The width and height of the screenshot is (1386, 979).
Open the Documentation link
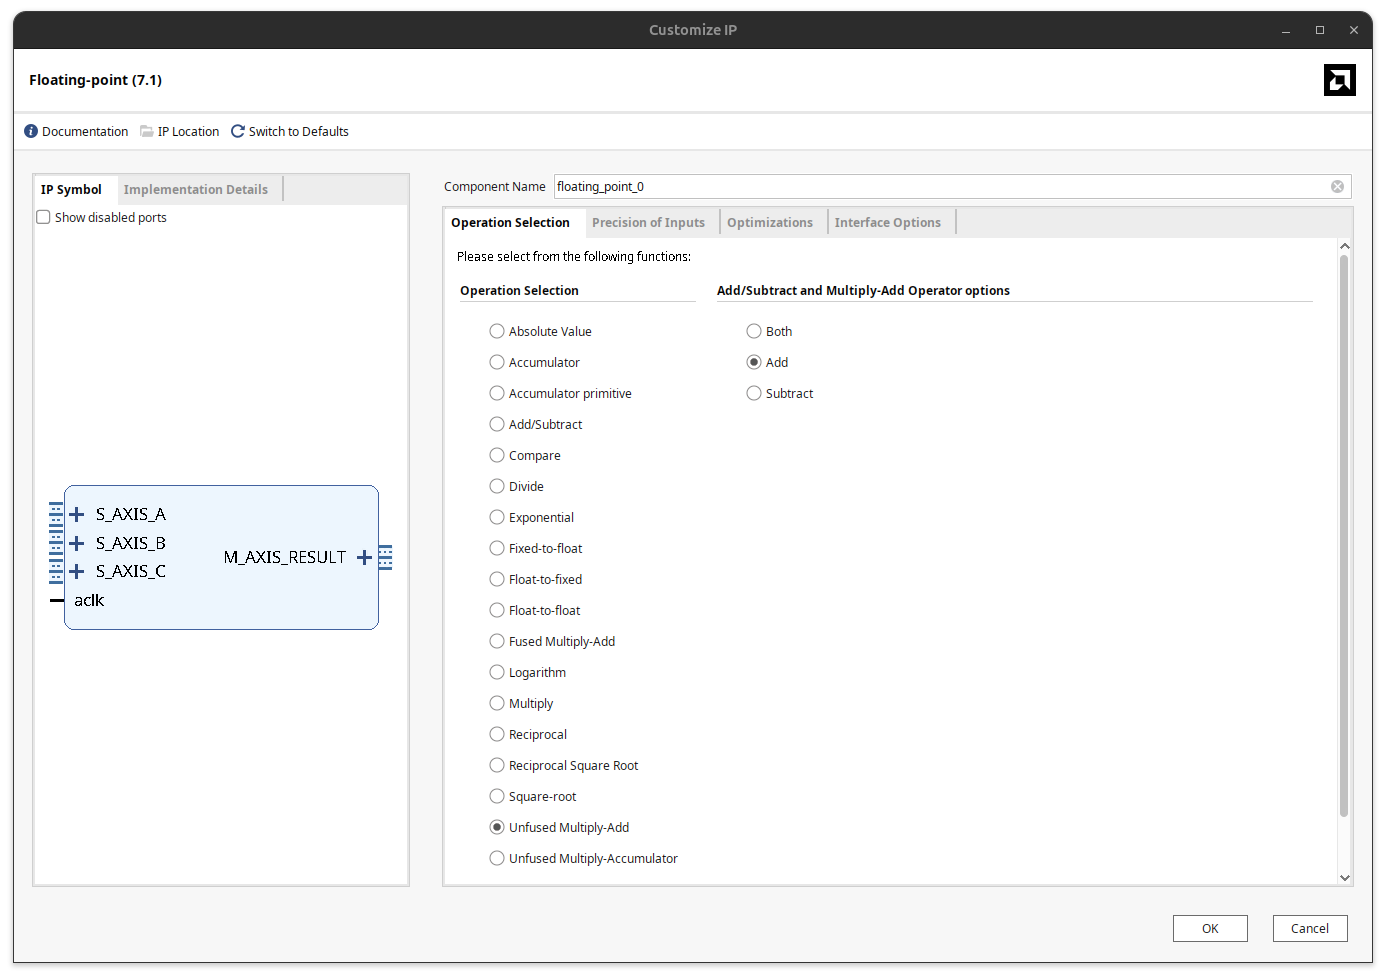(x=85, y=131)
